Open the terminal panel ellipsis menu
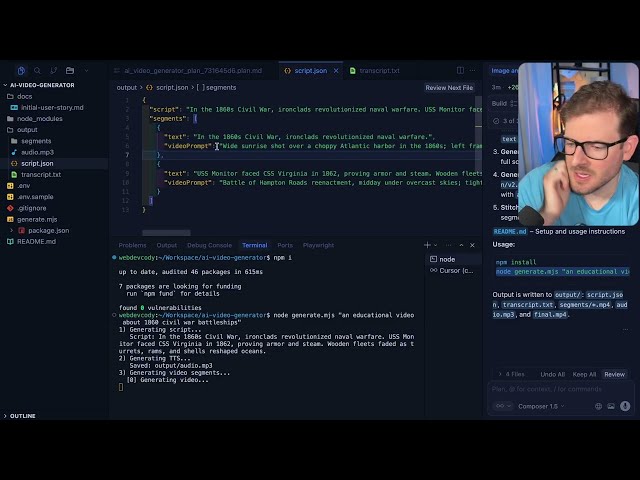Image resolution: width=640 pixels, height=480 pixels. click(x=449, y=245)
